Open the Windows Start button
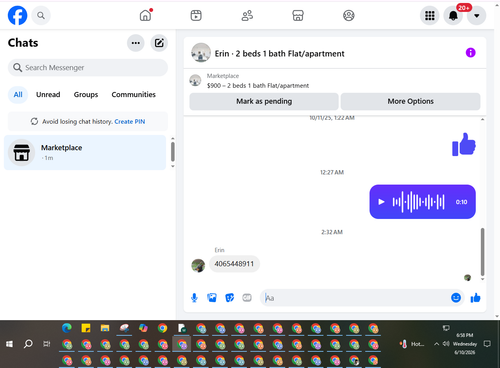Viewport: 500px width, 368px height. point(9,344)
